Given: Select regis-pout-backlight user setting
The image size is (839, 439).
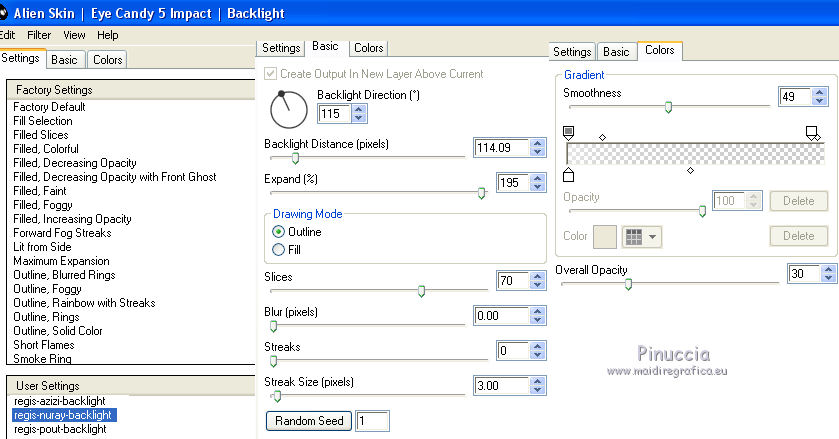Looking at the screenshot, I should [60, 429].
